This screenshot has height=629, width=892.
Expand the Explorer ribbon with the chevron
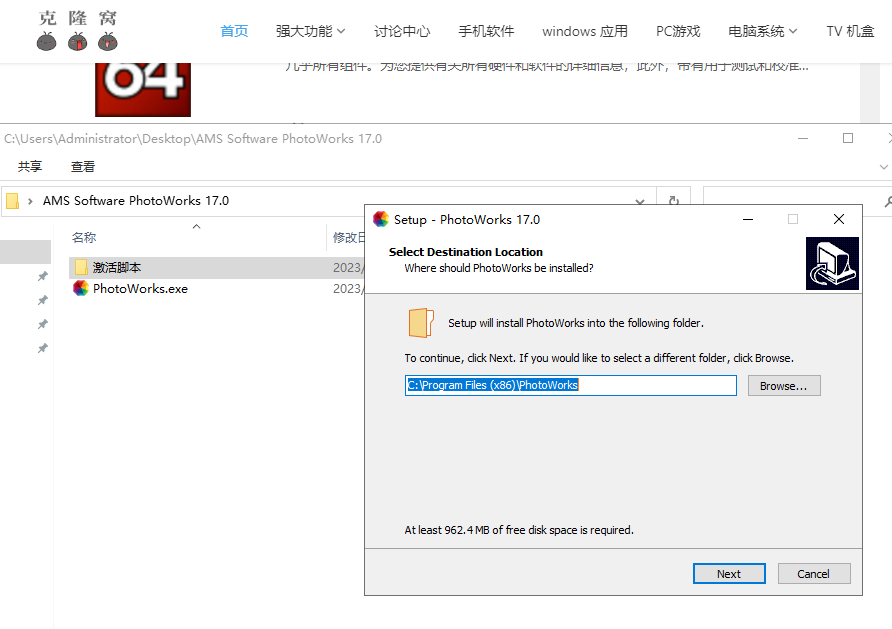pos(883,167)
